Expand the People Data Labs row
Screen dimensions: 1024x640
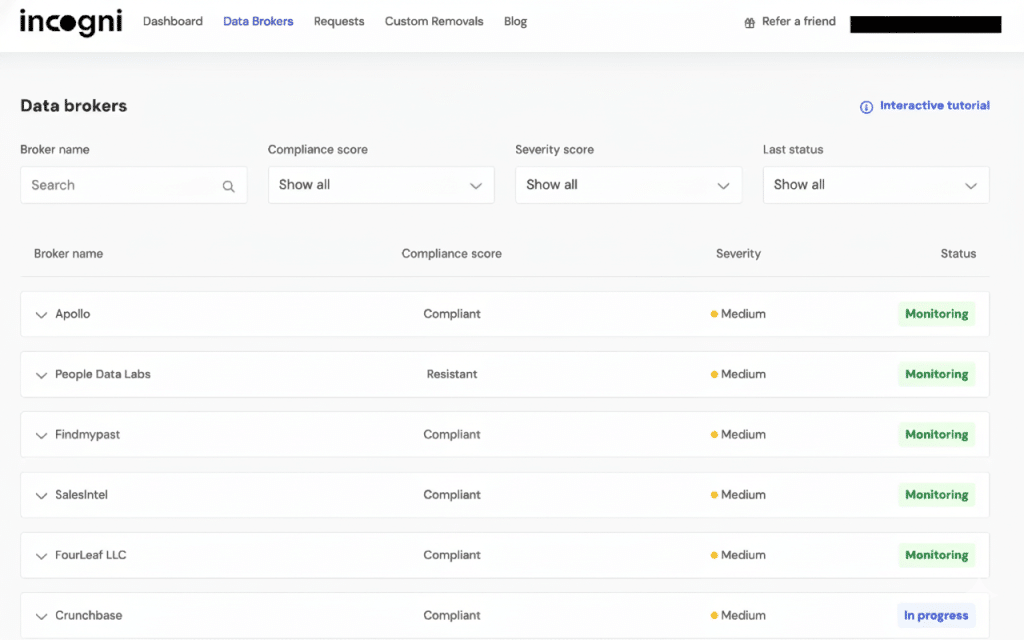[41, 374]
